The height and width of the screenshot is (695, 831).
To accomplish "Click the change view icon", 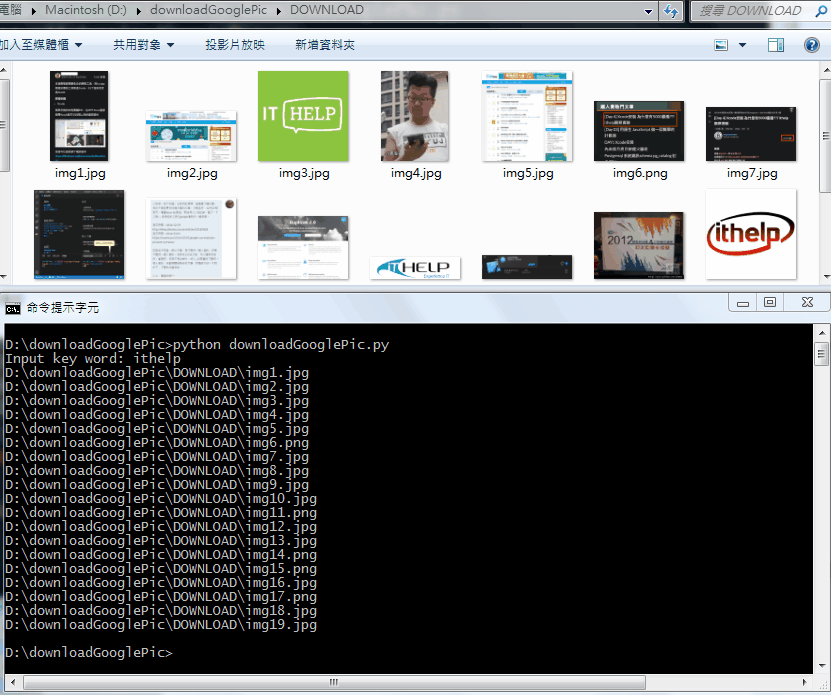I will pos(721,45).
